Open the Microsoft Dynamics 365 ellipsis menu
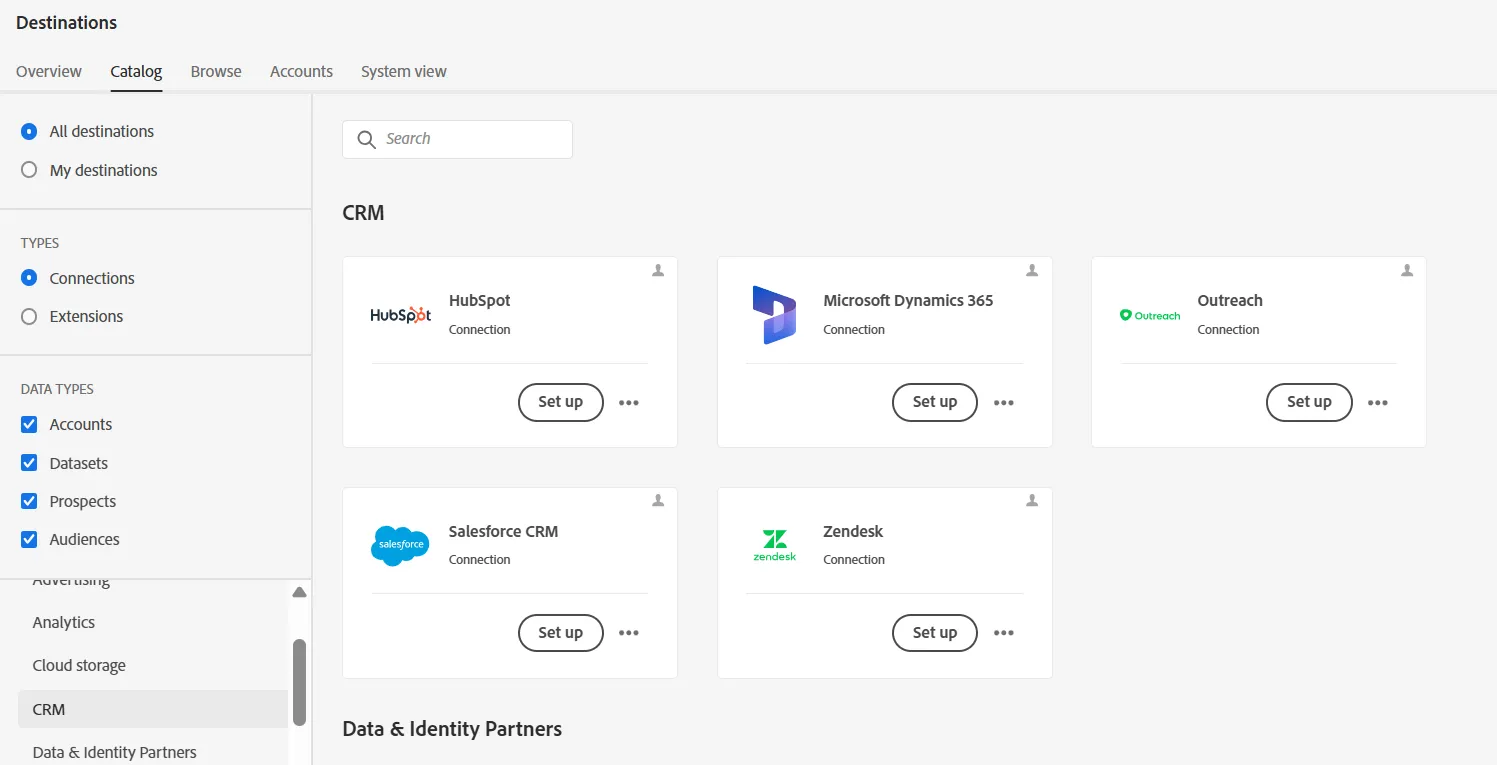The height and width of the screenshot is (765, 1497). click(1003, 402)
